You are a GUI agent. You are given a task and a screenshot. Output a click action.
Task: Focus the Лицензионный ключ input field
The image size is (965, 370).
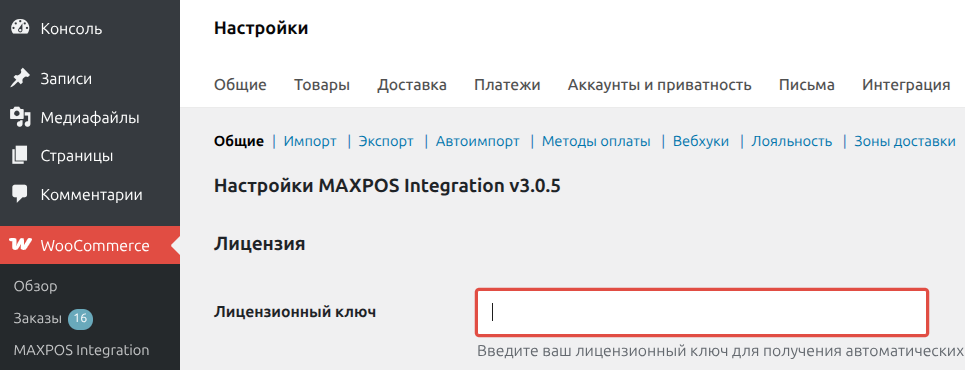(x=702, y=313)
